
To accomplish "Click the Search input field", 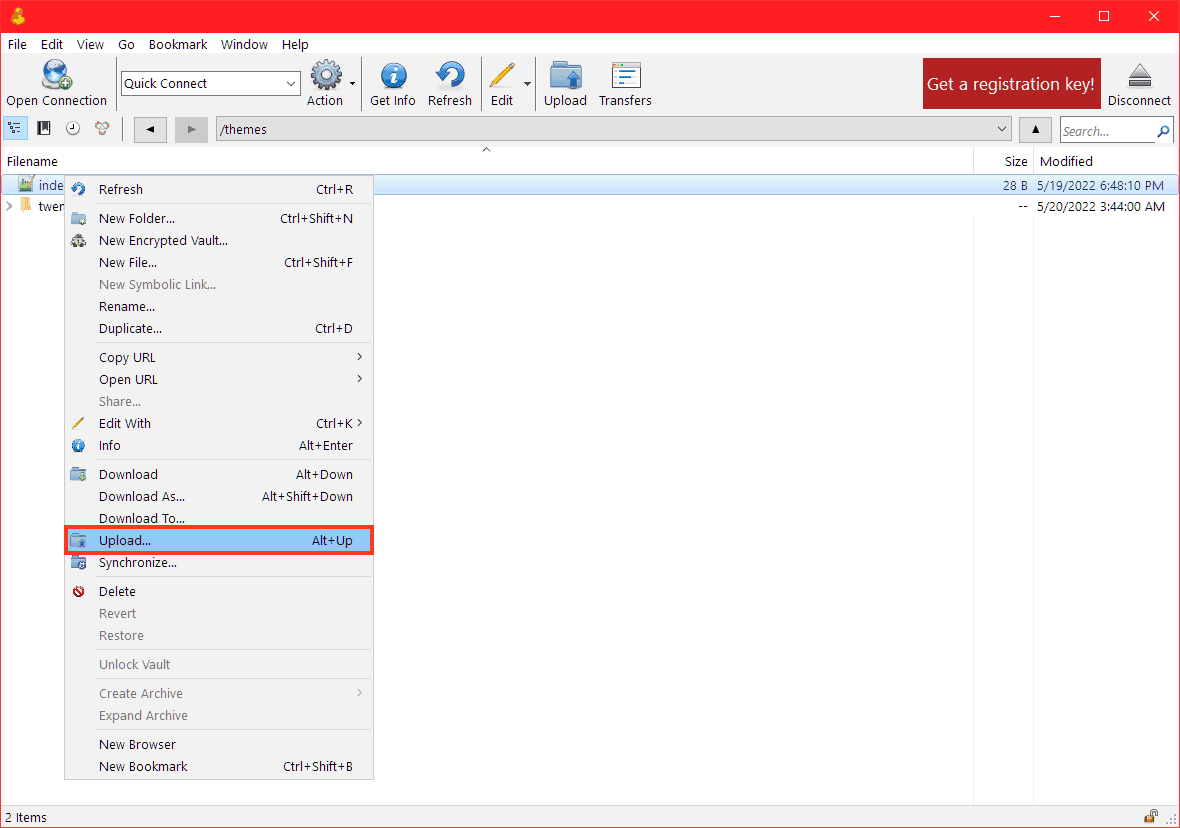I will click(1105, 131).
